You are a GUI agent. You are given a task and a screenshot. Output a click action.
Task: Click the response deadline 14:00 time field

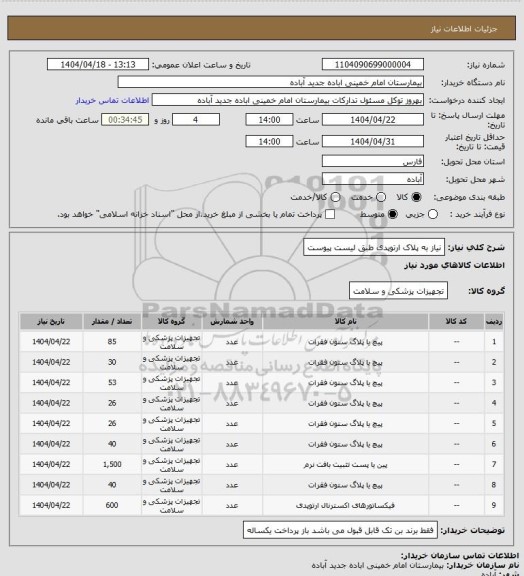coord(269,120)
